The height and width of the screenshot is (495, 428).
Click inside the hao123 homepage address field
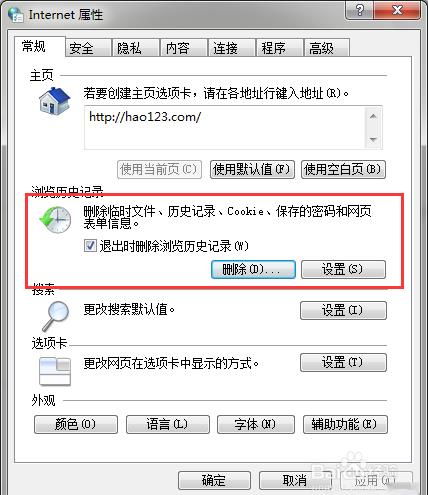[225, 128]
